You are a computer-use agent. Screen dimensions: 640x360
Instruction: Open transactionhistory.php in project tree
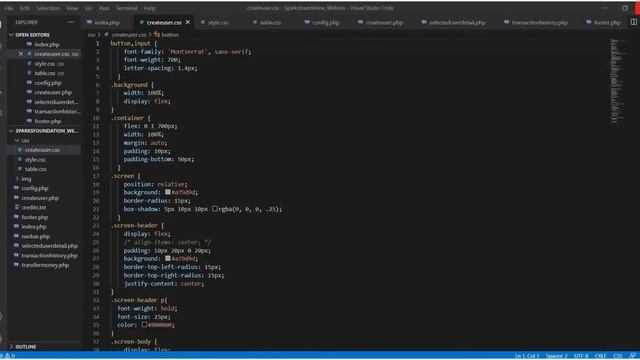coord(49,256)
